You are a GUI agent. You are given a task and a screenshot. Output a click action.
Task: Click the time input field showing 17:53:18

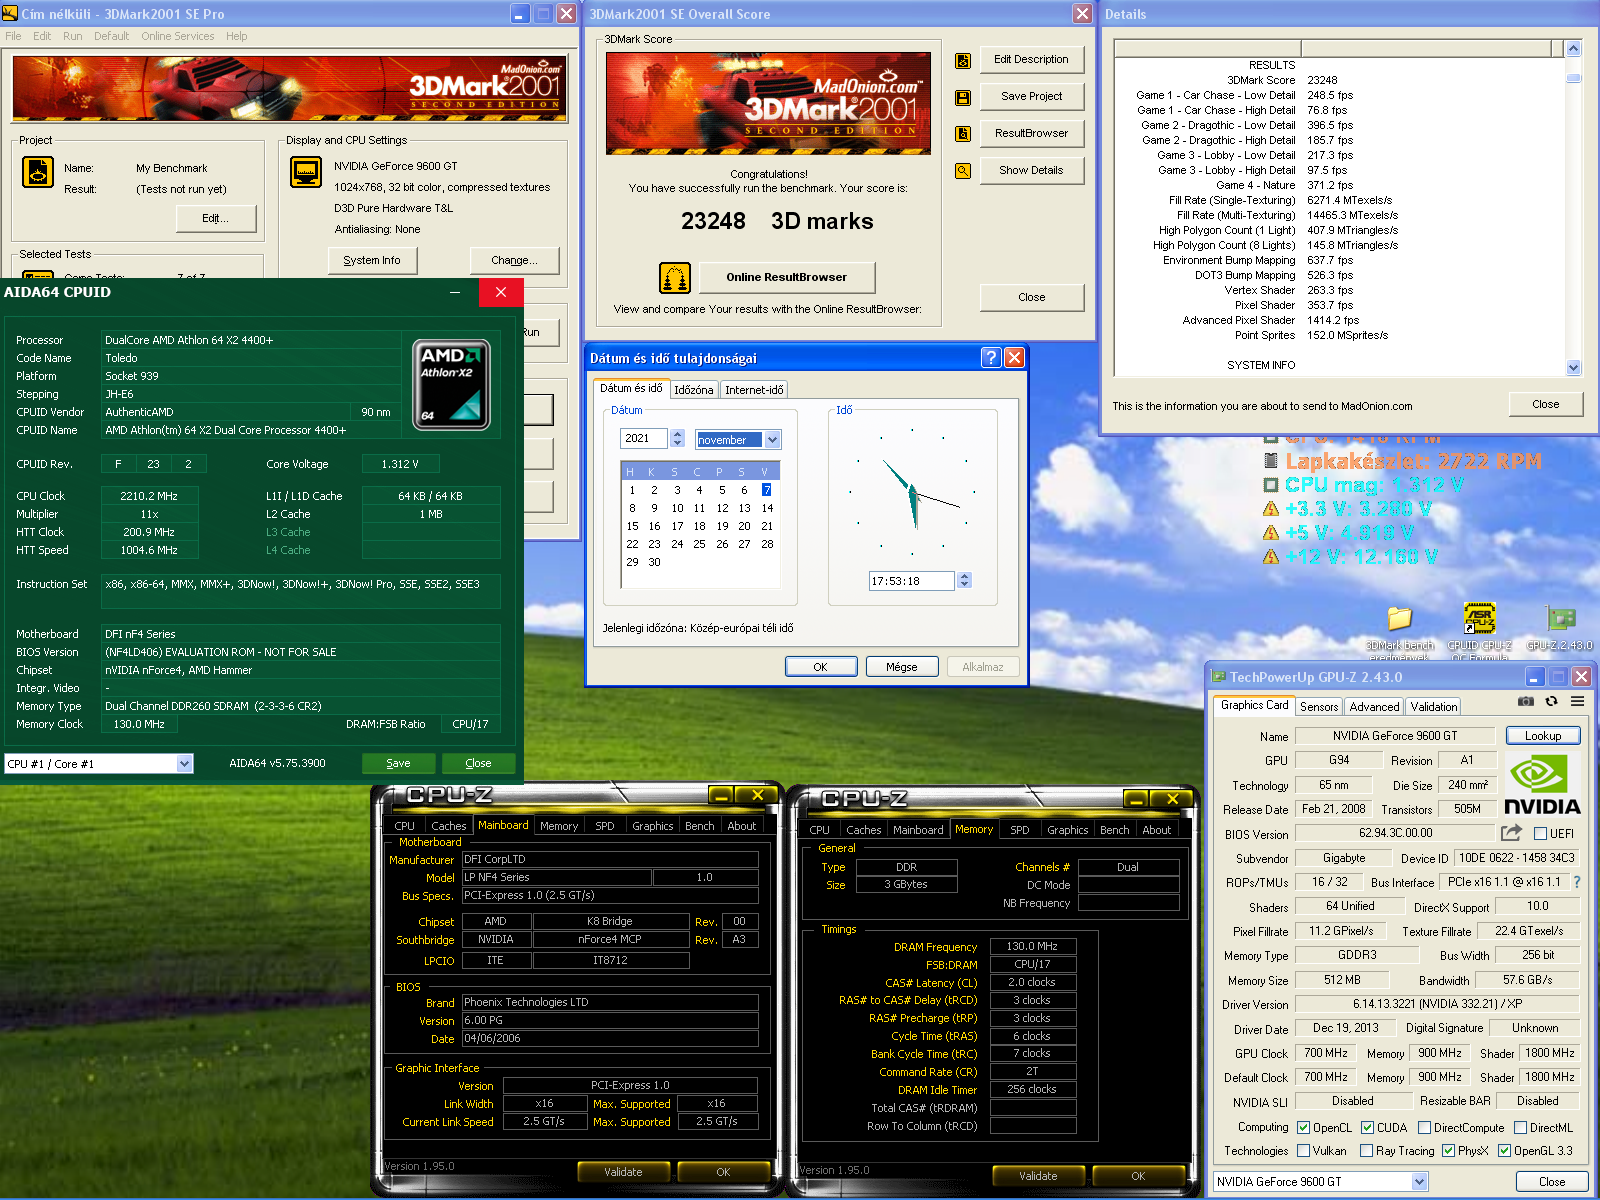[x=912, y=580]
